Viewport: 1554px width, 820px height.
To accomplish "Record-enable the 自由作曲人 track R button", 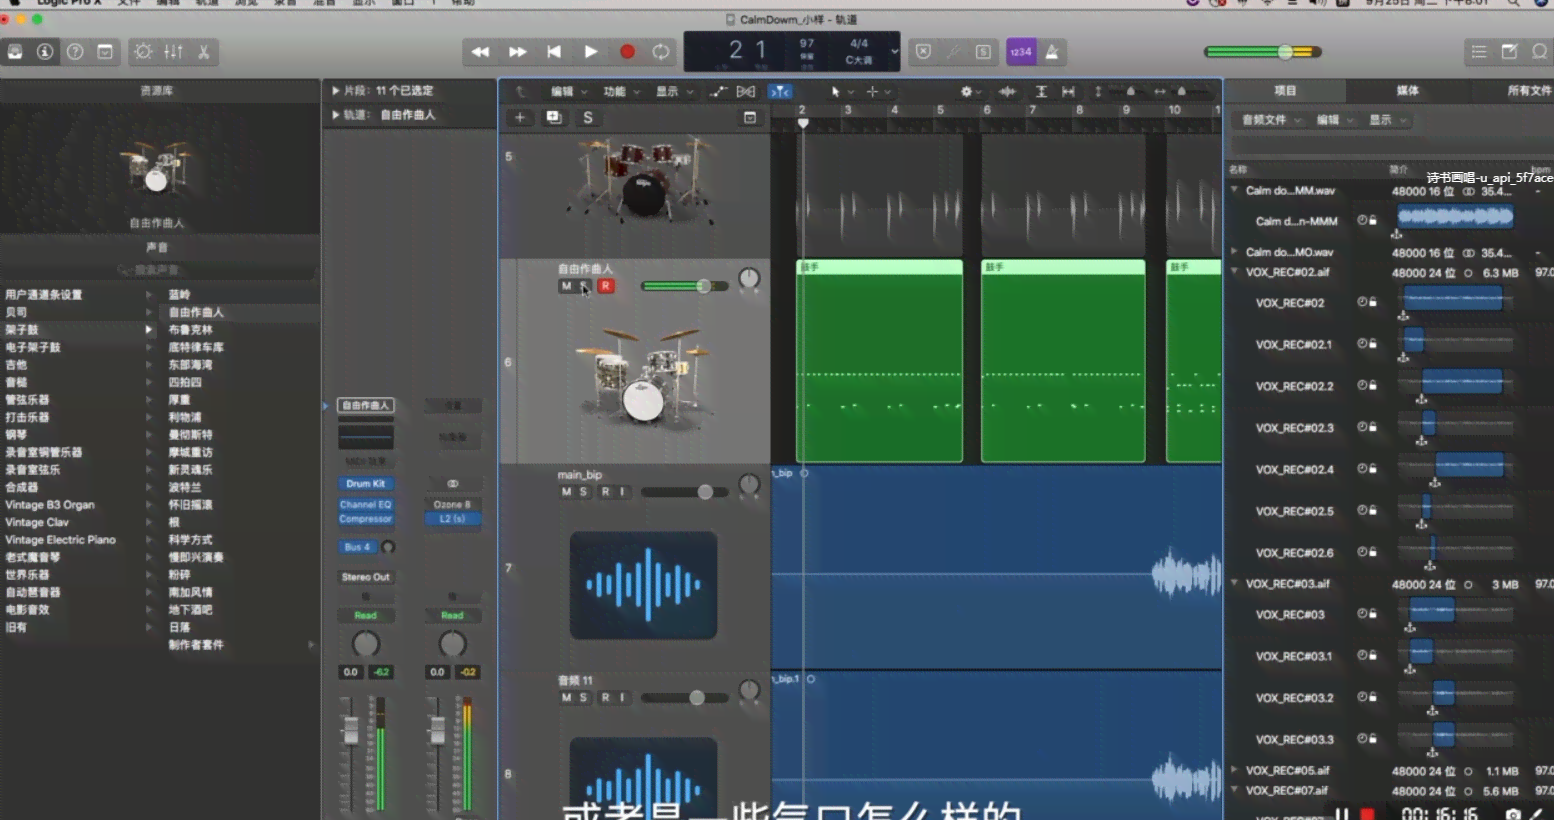I will [x=605, y=286].
